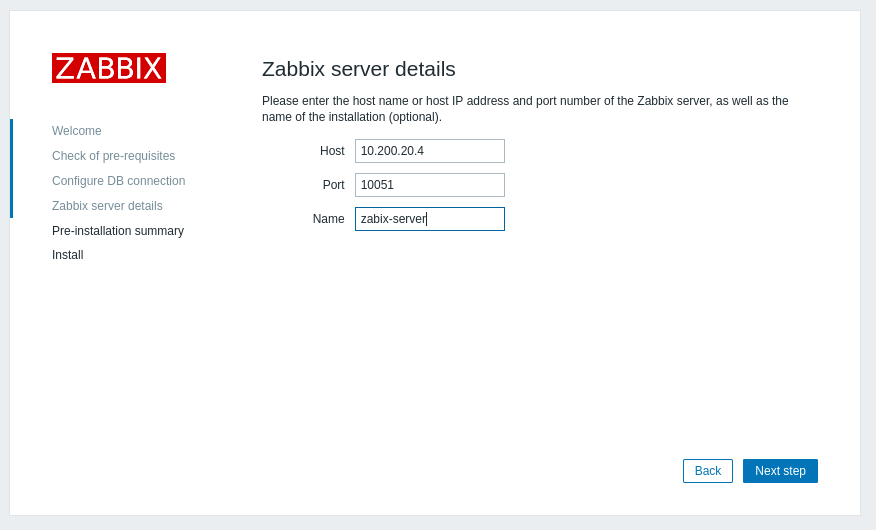
Task: Click the Name field containing zabix-server
Action: 429,219
